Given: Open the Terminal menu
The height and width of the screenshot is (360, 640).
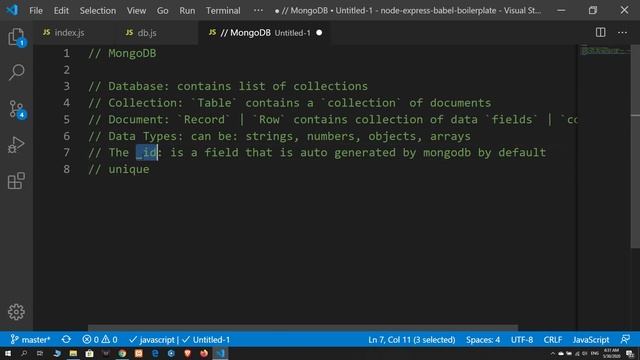Looking at the screenshot, I should (x=223, y=11).
